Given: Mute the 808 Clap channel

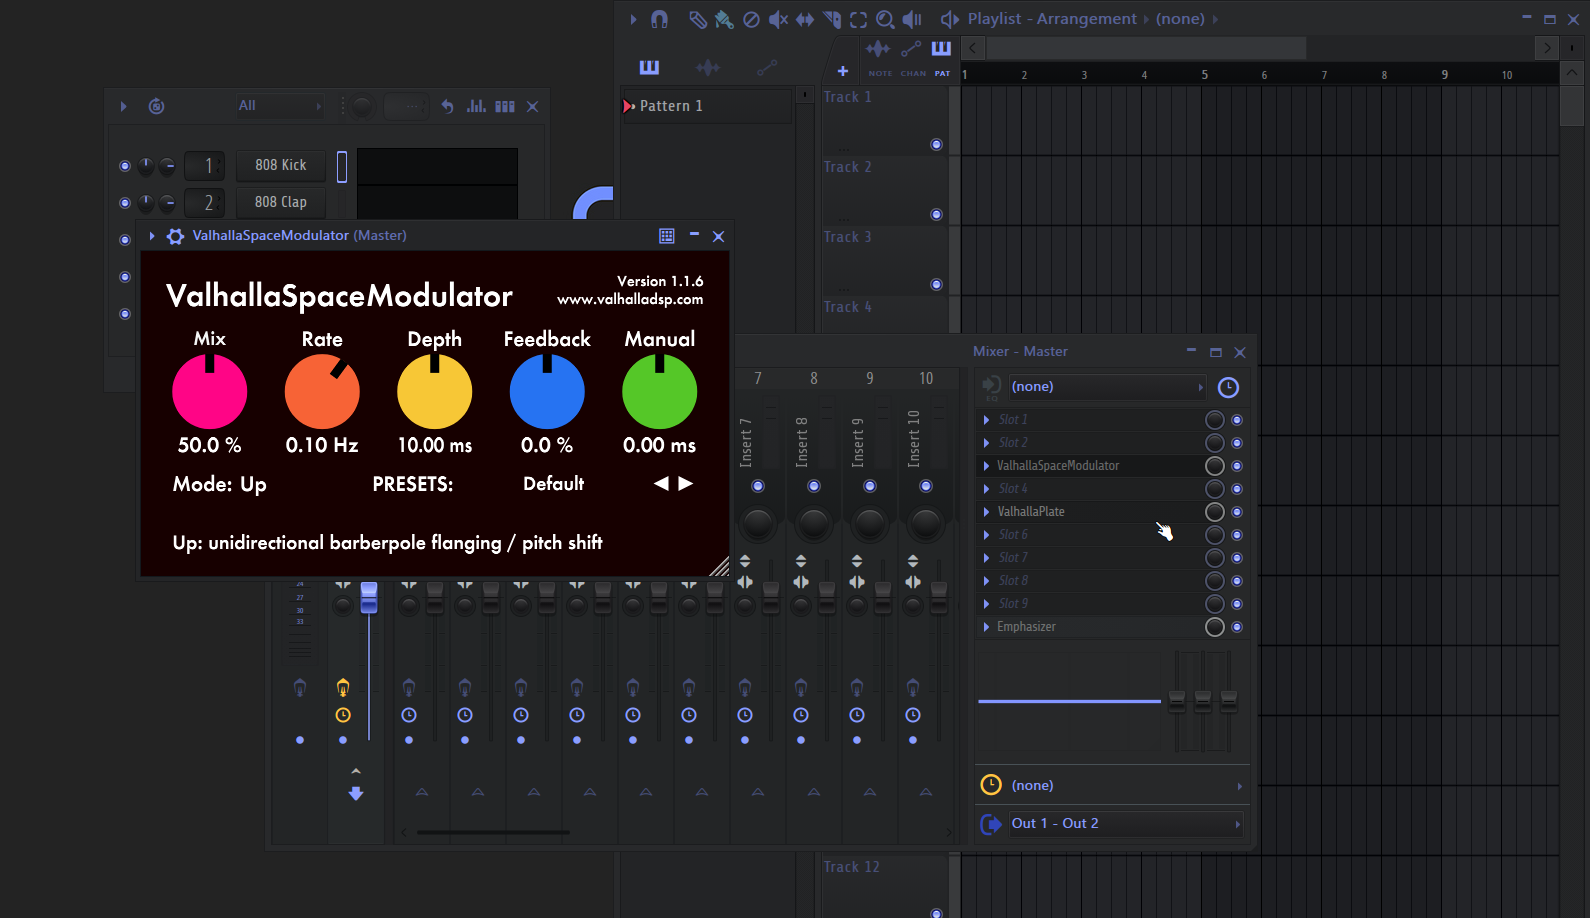Looking at the screenshot, I should [125, 203].
